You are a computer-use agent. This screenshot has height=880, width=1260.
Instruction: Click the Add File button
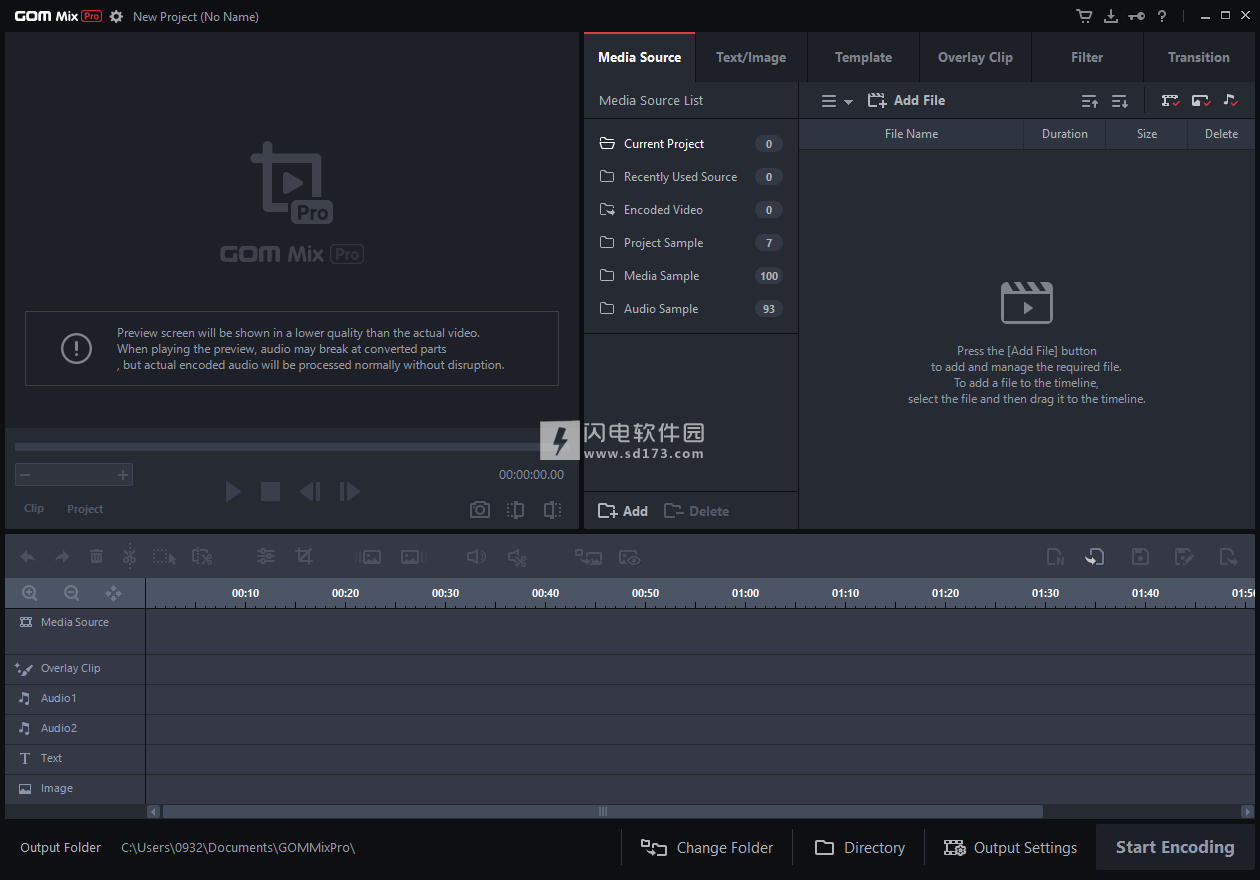point(906,101)
